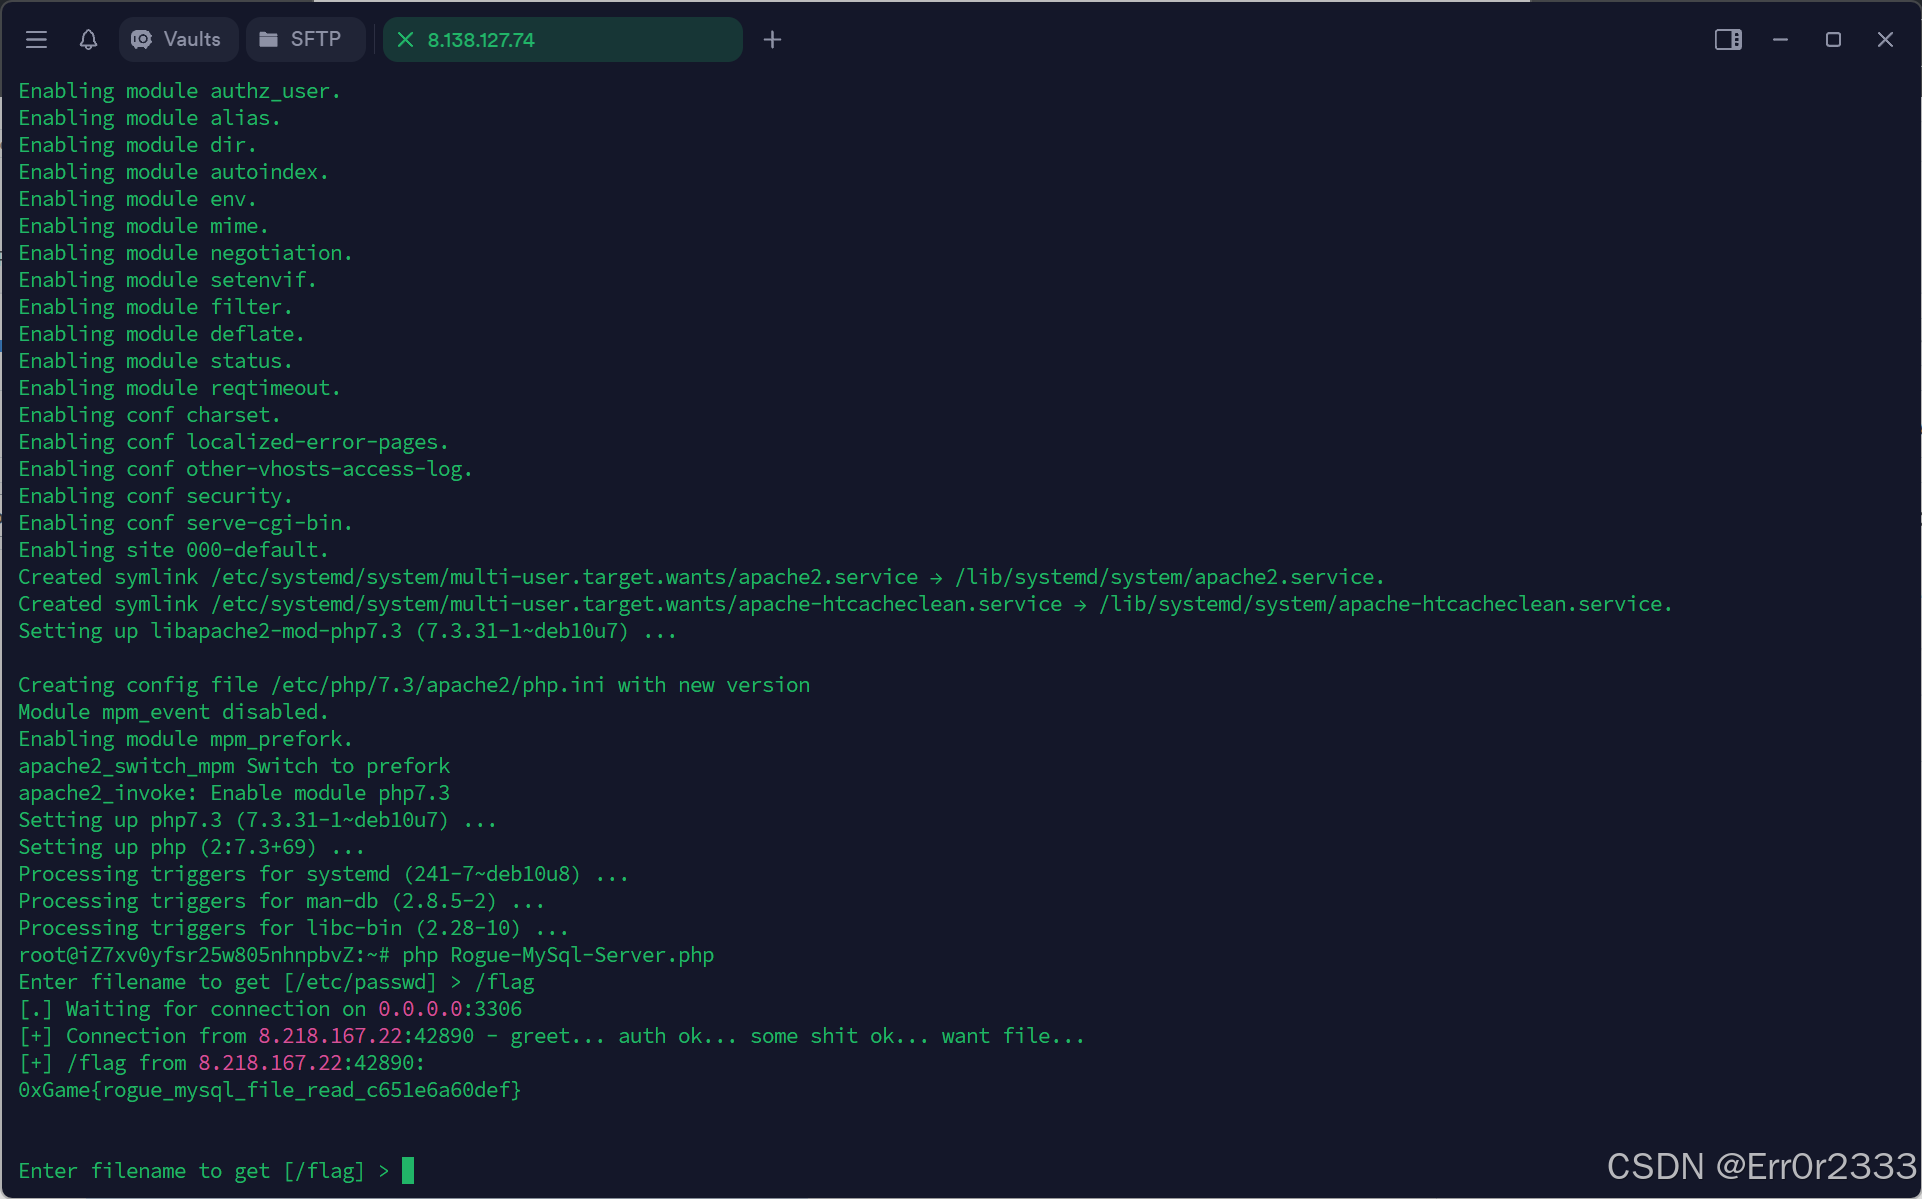Image resolution: width=1922 pixels, height=1199 pixels.
Task: Toggle the side panel layout icon
Action: click(1729, 40)
